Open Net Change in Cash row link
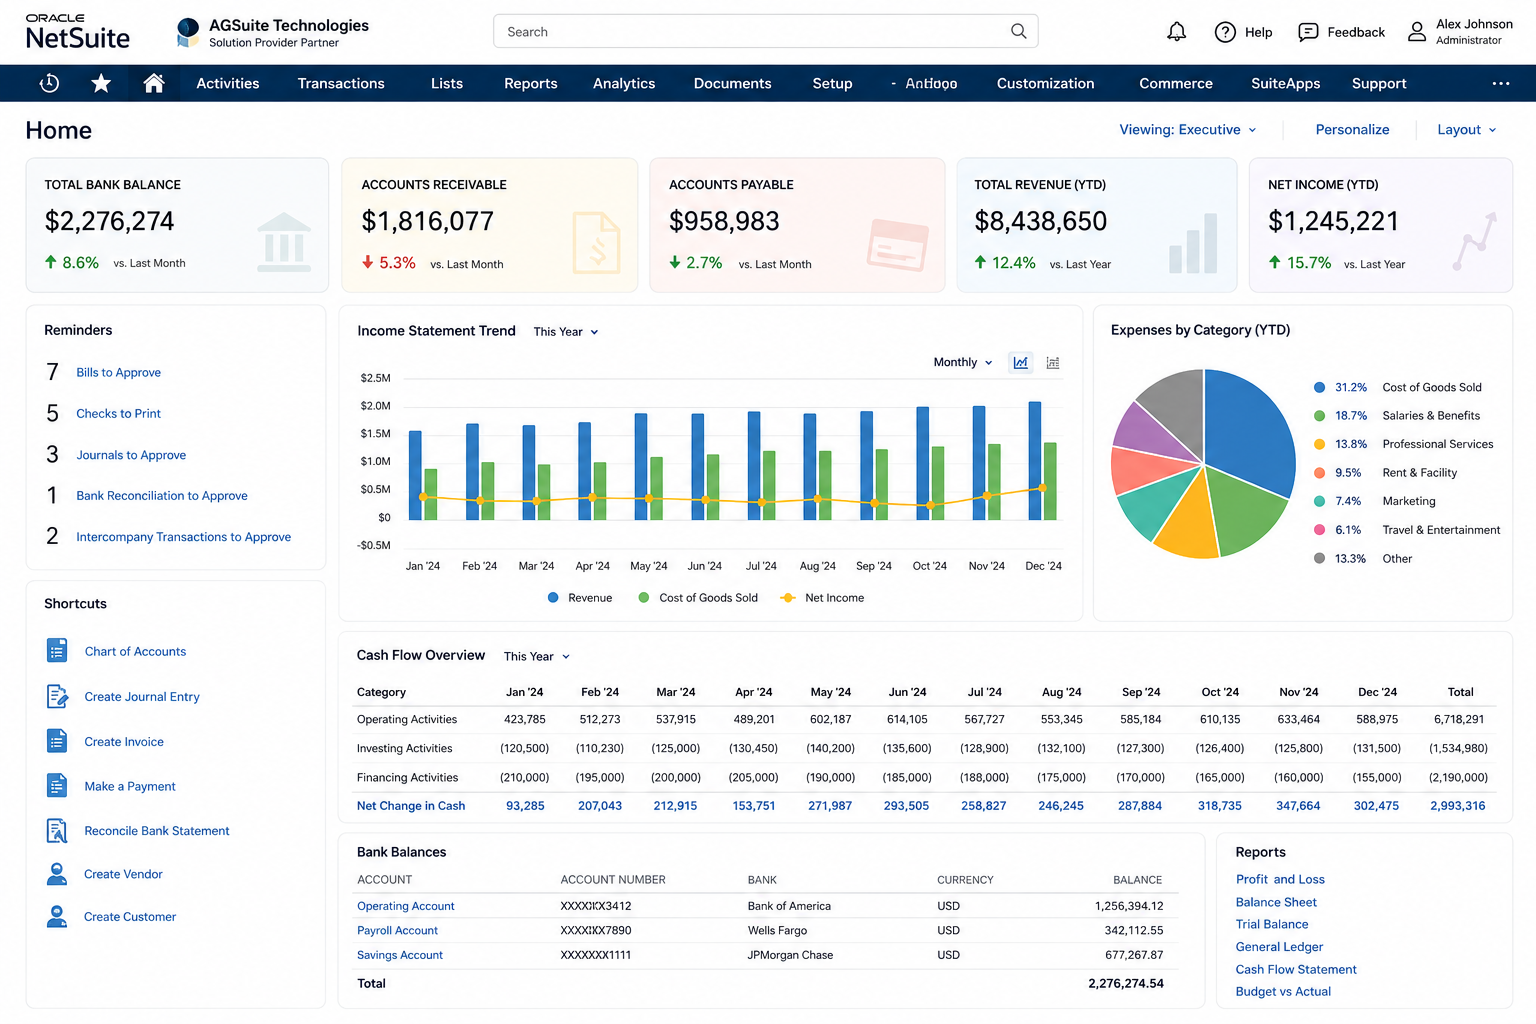 pos(411,806)
